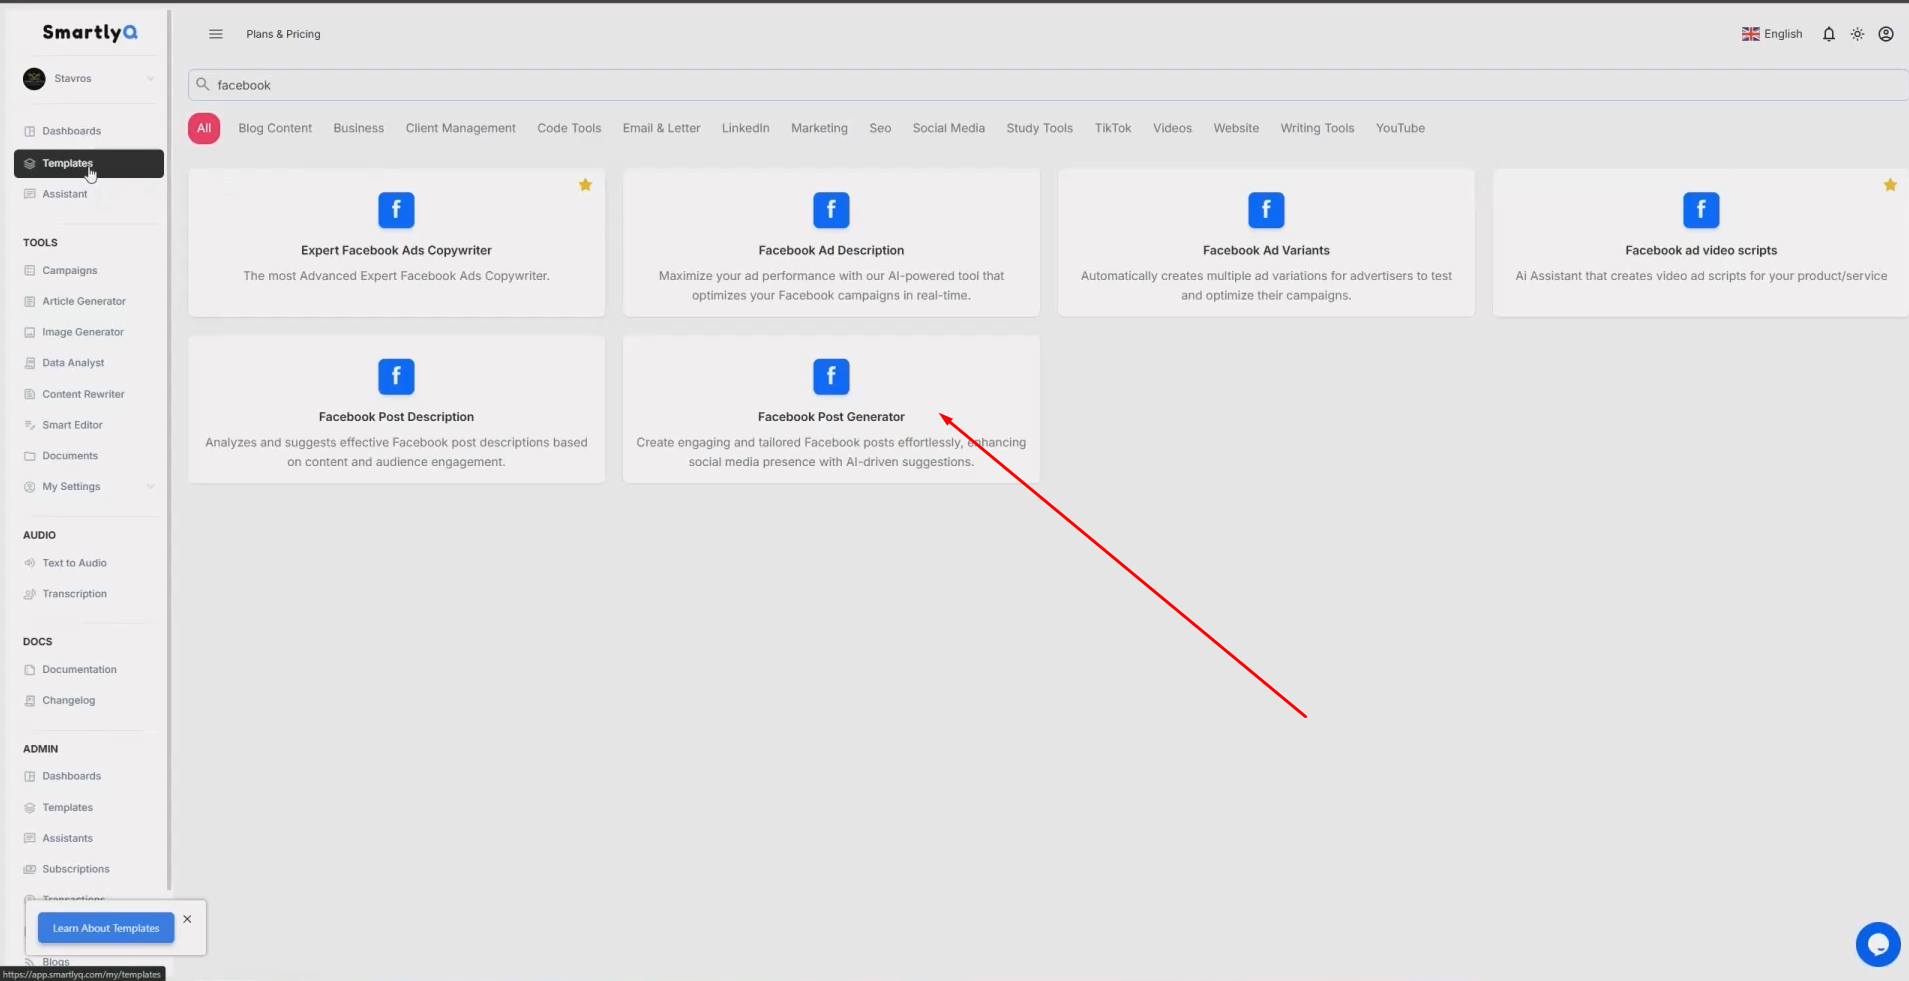Click the facebook search input field
The width and height of the screenshot is (1909, 981).
click(1048, 85)
